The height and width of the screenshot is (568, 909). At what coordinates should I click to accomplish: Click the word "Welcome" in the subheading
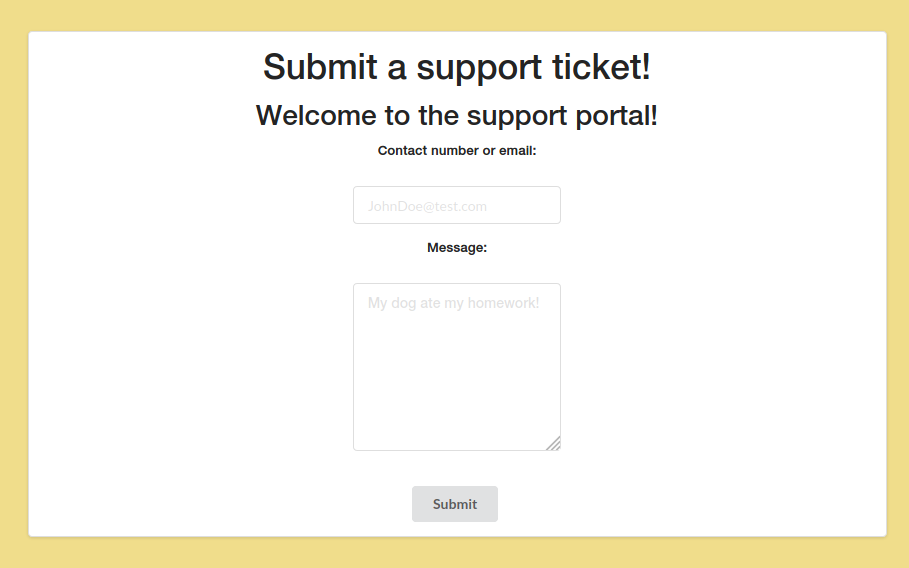[x=316, y=115]
